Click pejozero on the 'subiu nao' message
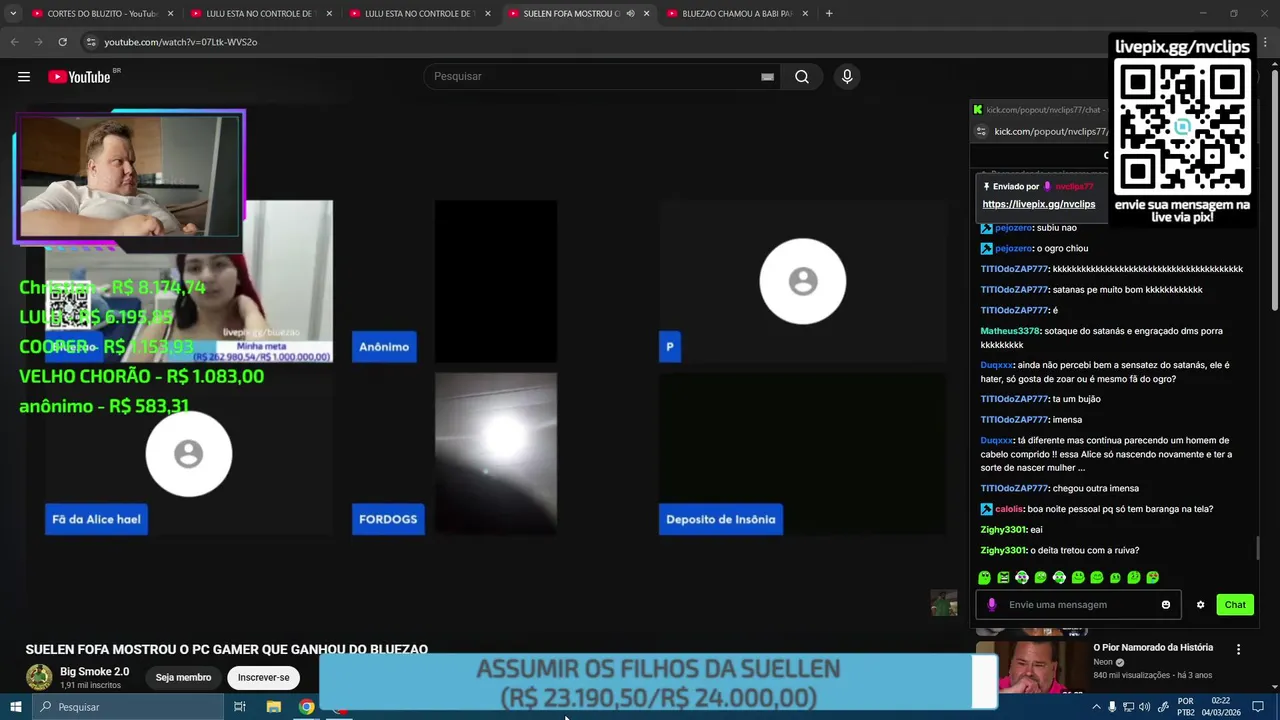Viewport: 1280px width, 720px height. [1013, 228]
